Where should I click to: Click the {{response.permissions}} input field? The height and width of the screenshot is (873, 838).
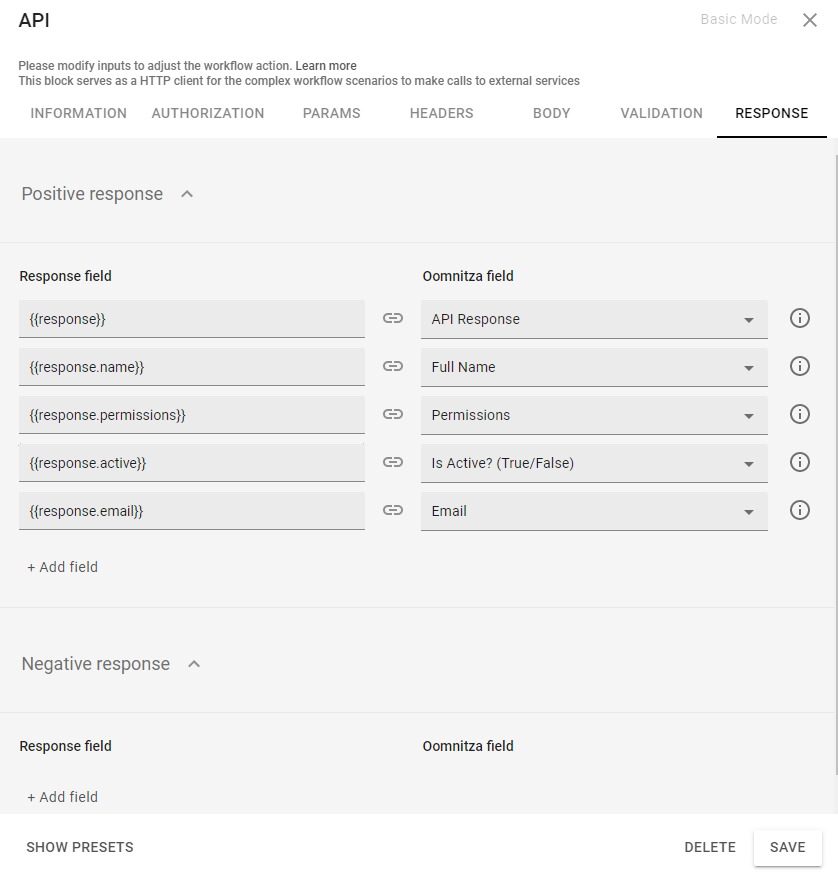(192, 415)
